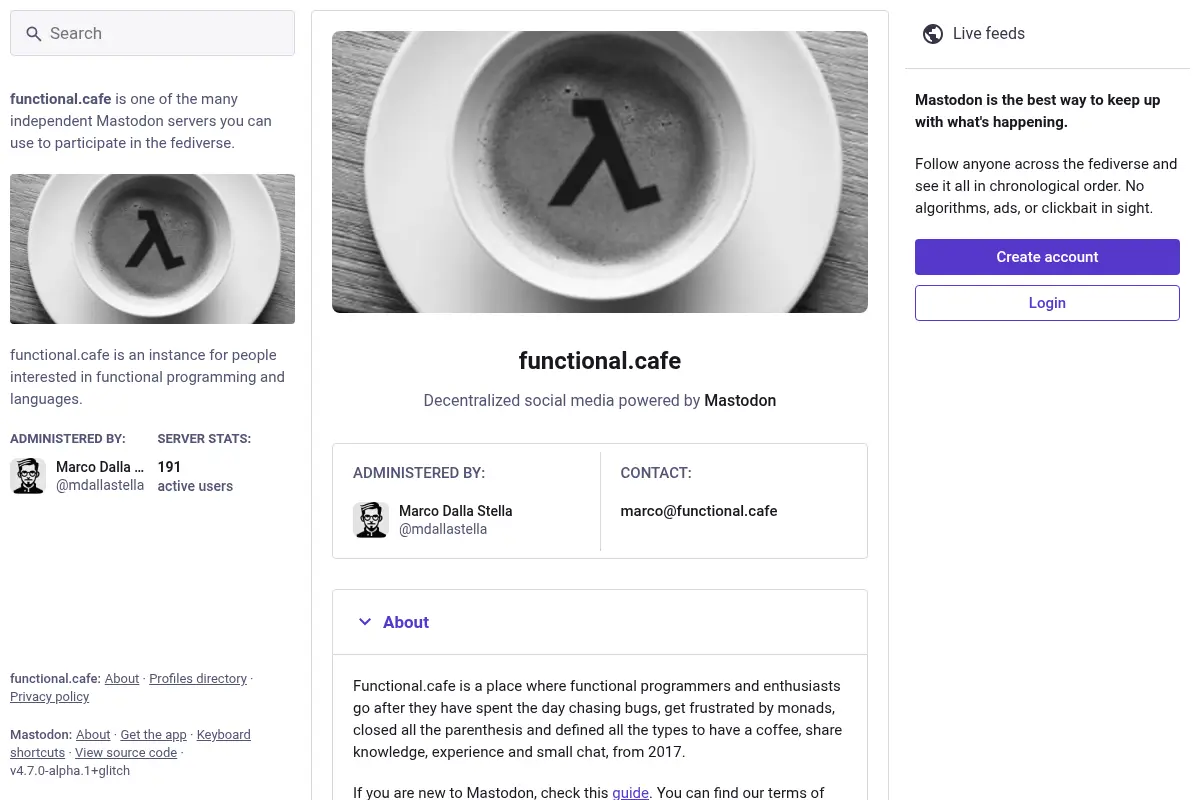Click the Create account button
This screenshot has height=800, width=1200.
point(1047,257)
